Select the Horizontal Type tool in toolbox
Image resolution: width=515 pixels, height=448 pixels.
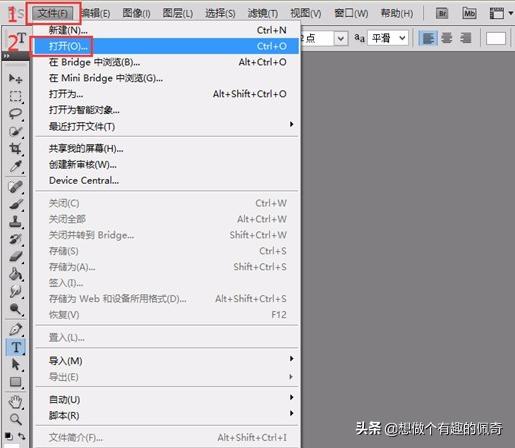(15, 347)
